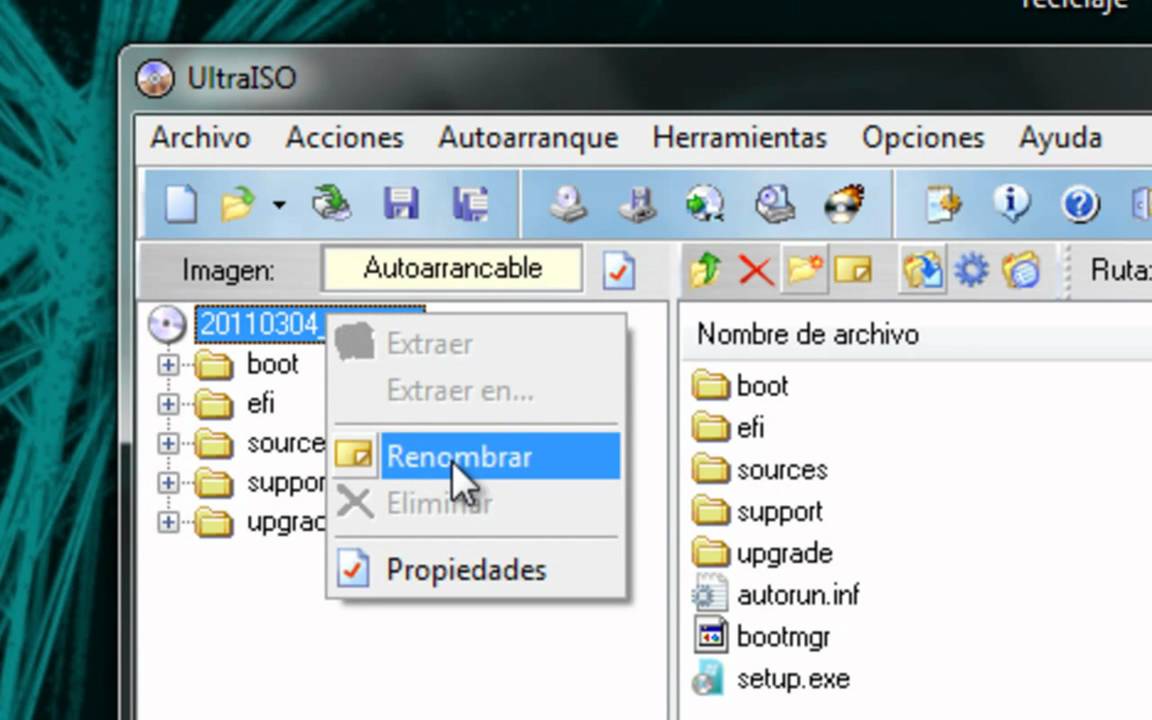The width and height of the screenshot is (1152, 720).
Task: Click the Save As toolbar icon
Action: coord(470,204)
